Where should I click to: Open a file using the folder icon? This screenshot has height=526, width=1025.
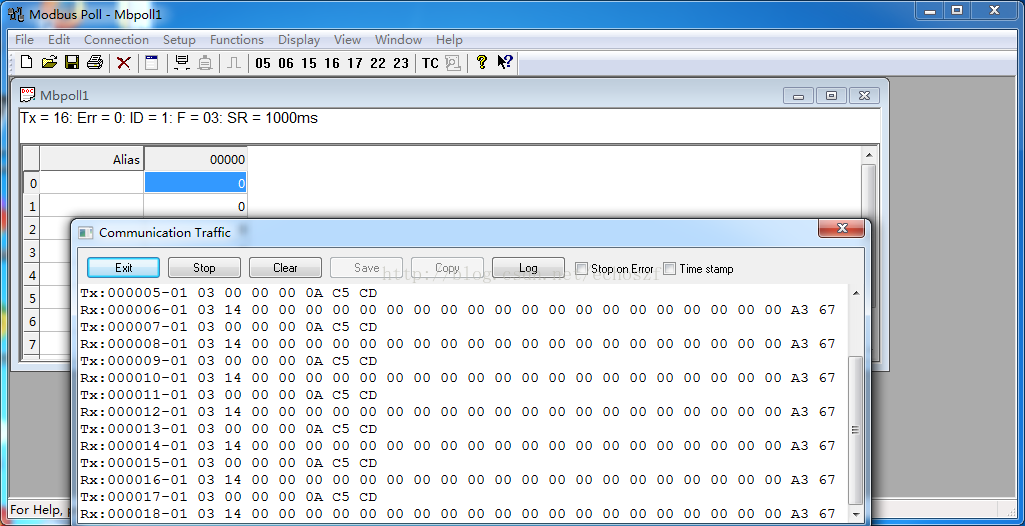pyautogui.click(x=49, y=62)
